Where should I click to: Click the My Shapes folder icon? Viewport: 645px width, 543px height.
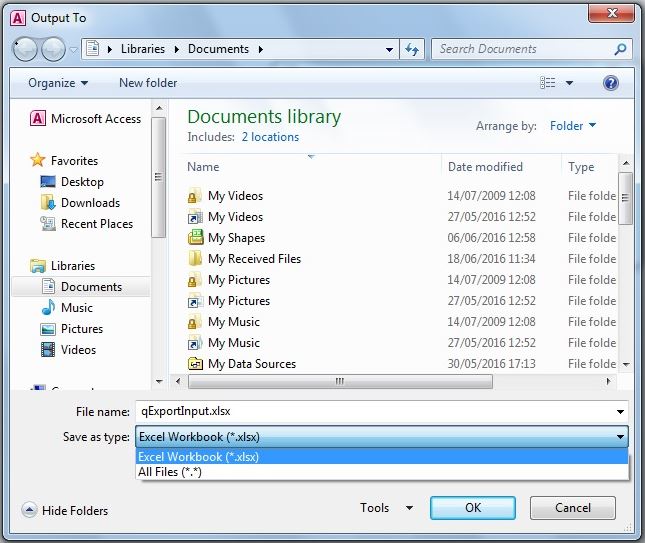(x=196, y=238)
